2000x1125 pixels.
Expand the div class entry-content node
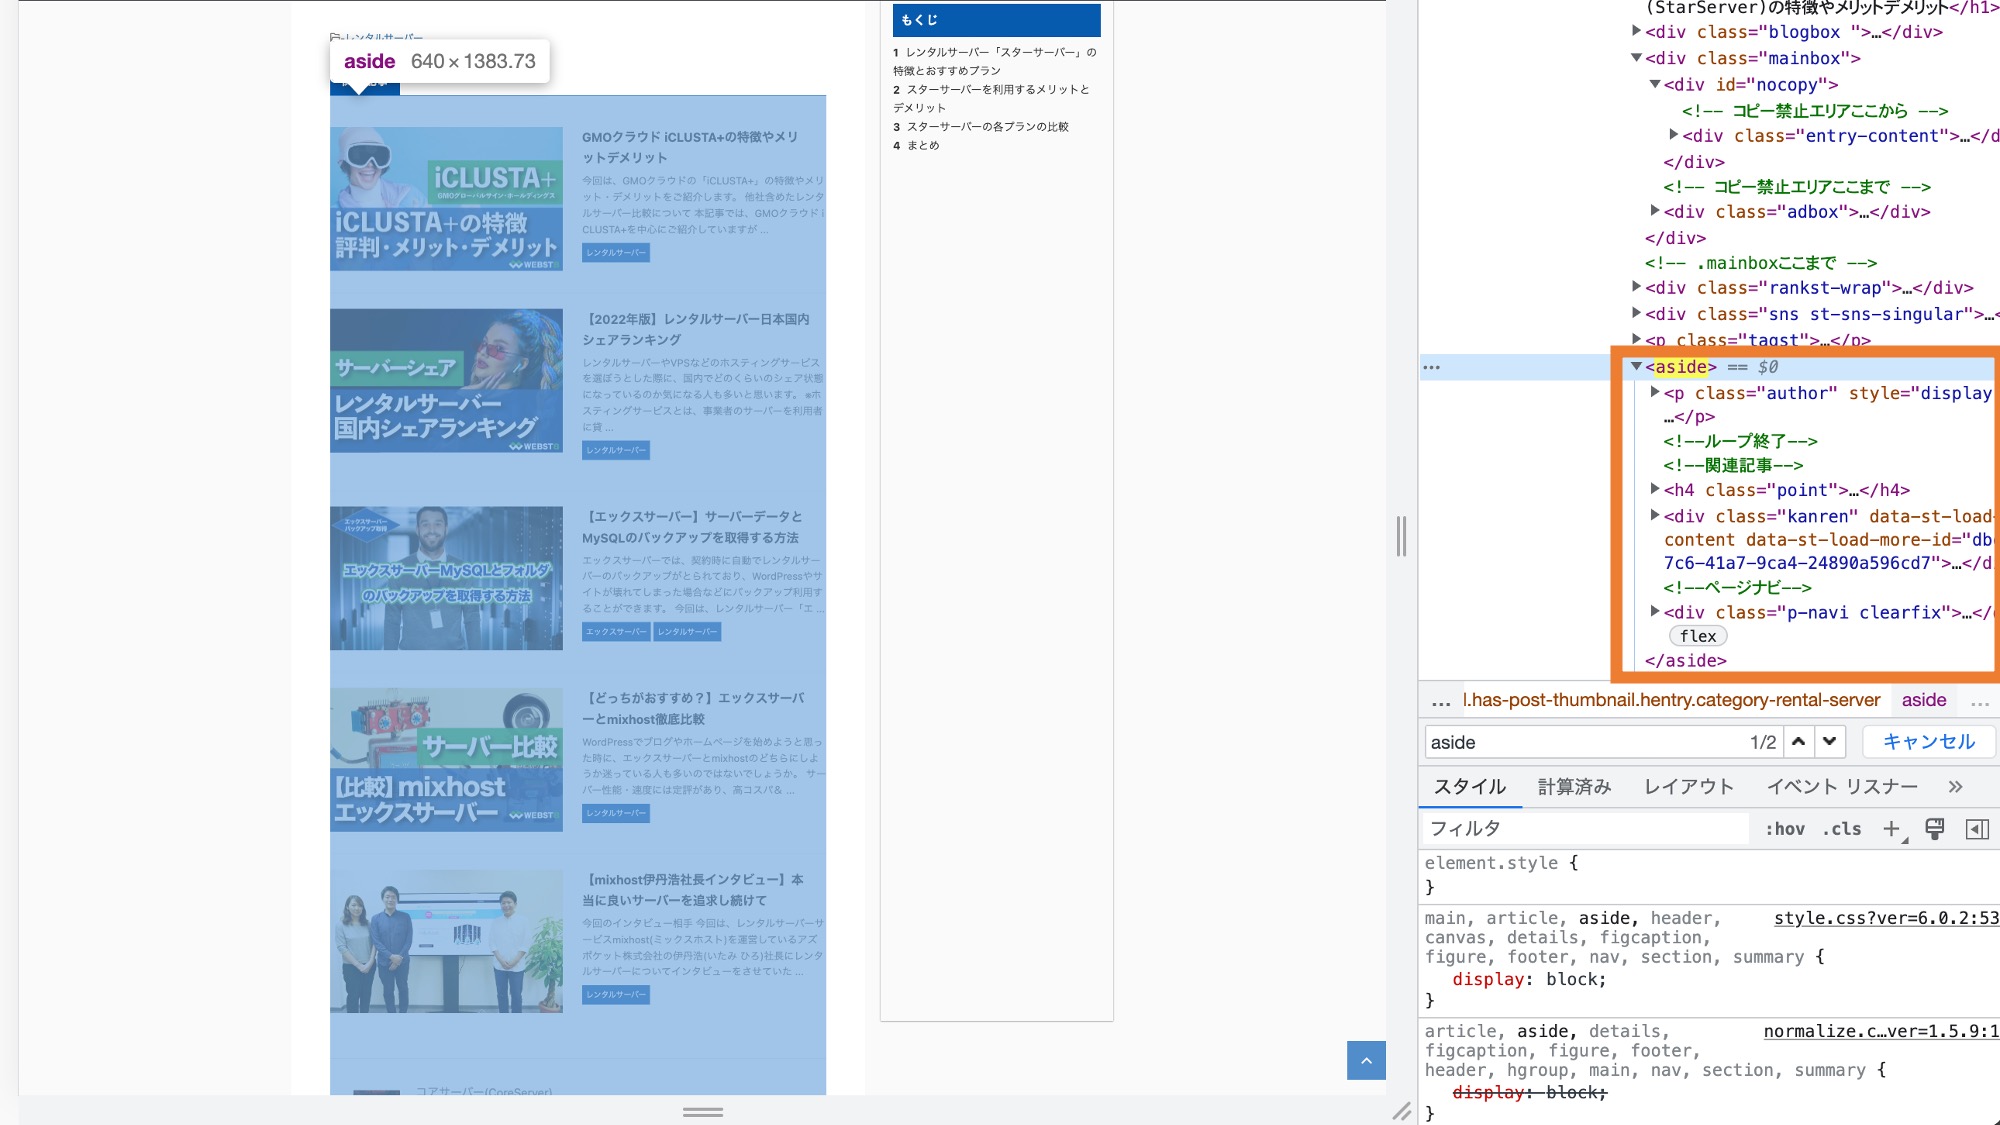click(1673, 135)
